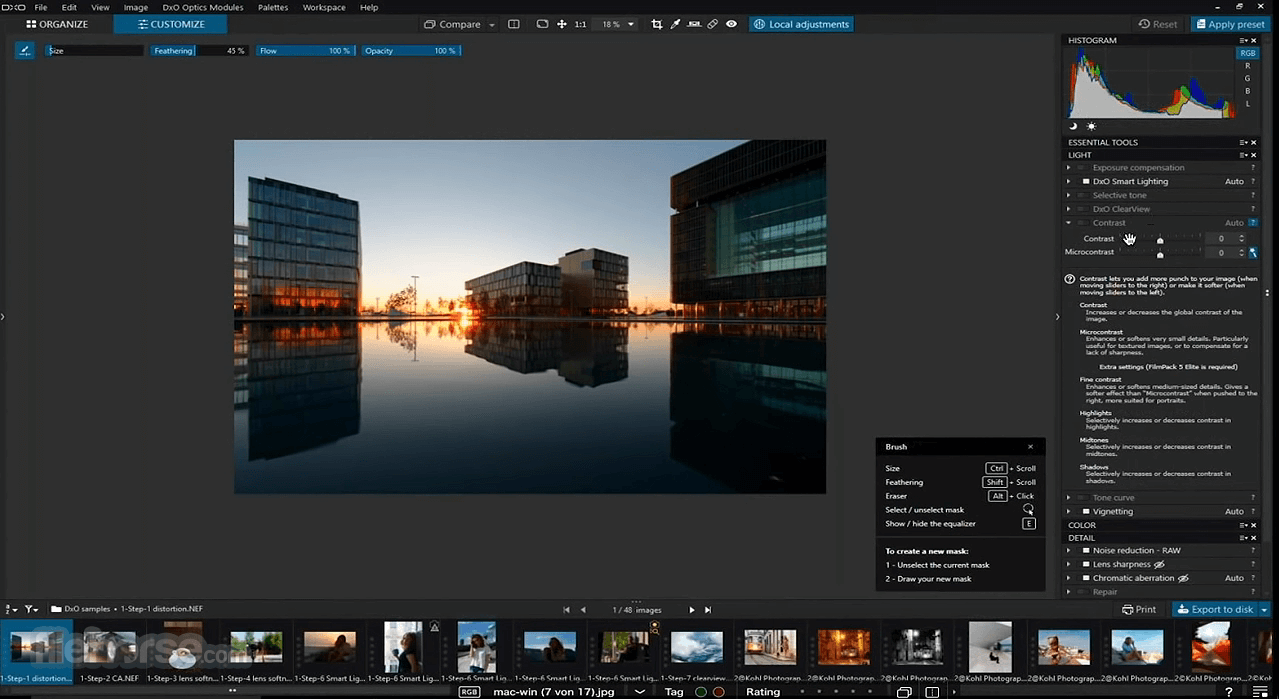Open the DxO Optics Modules menu
This screenshot has height=699, width=1279.
coord(203,7)
